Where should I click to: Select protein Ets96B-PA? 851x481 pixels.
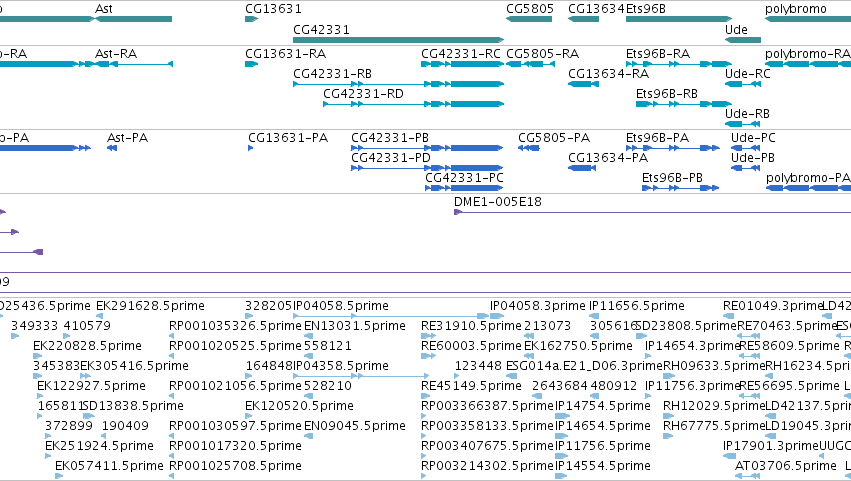657,138
